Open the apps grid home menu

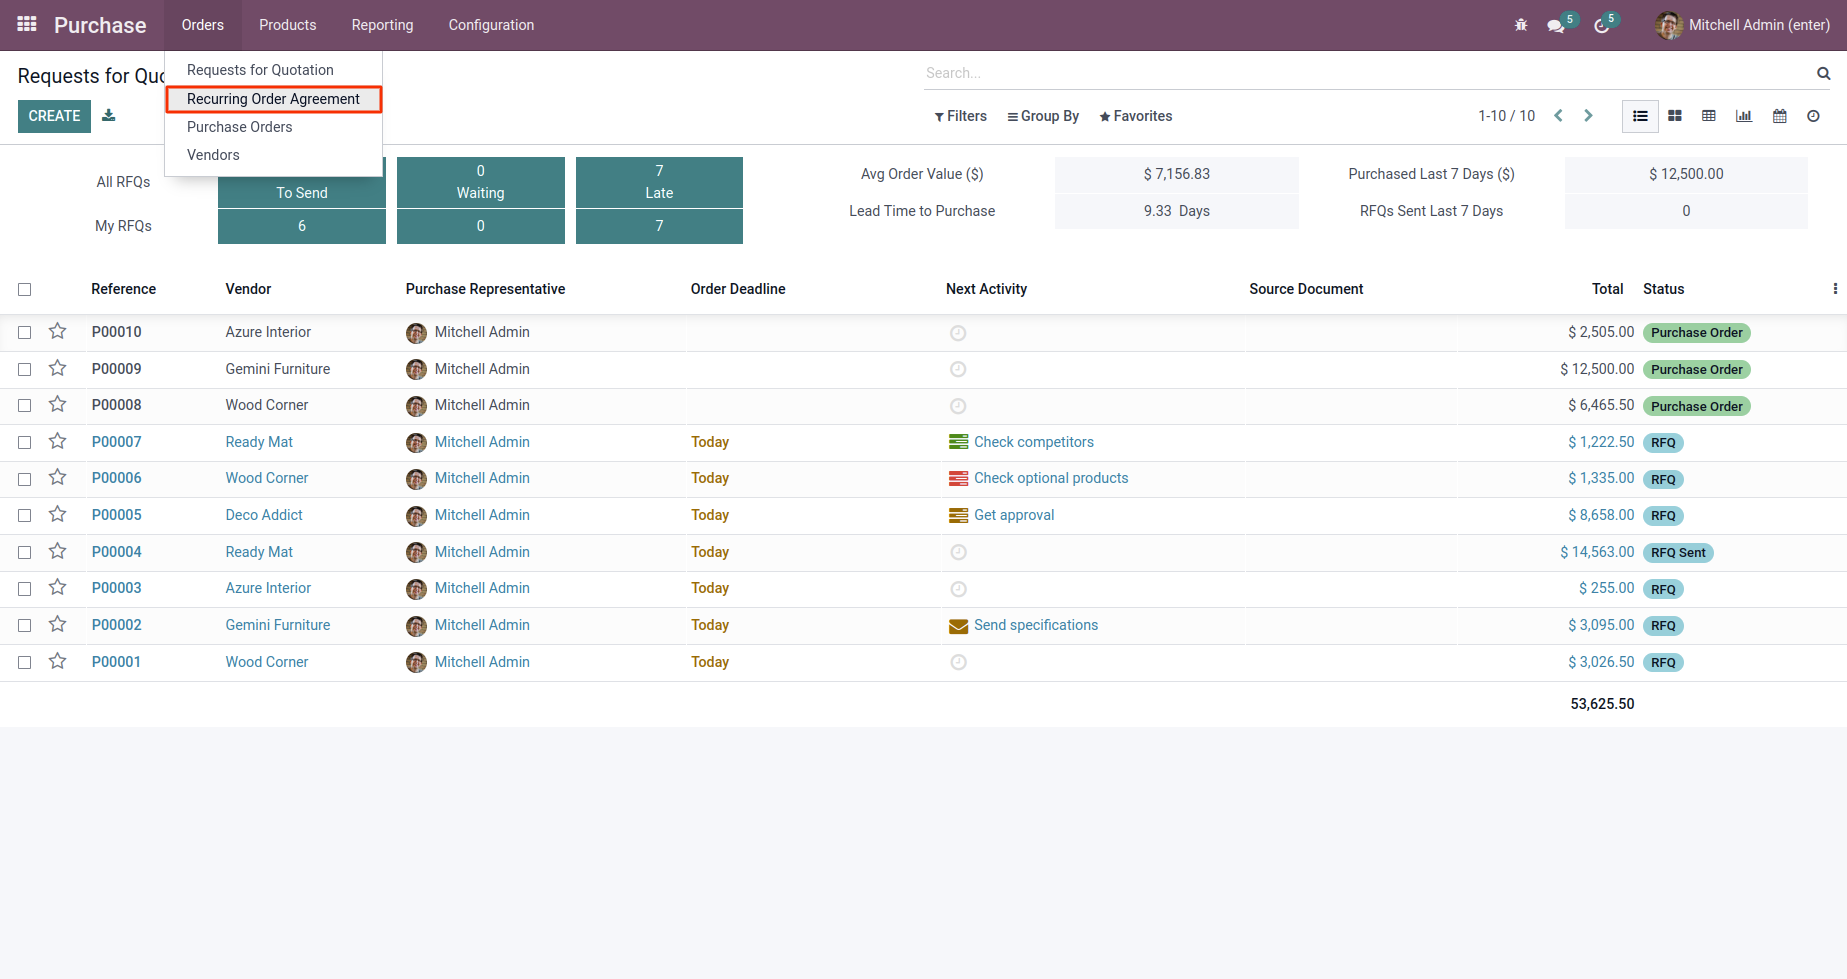pos(27,24)
